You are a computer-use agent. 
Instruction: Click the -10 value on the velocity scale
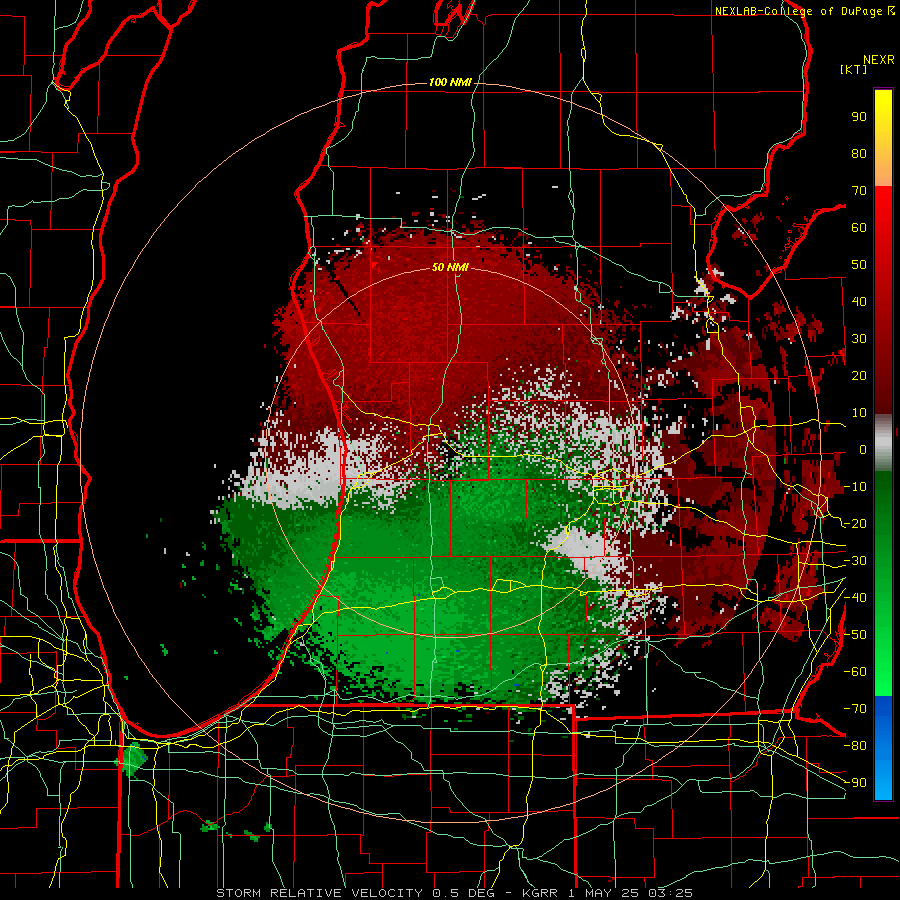(855, 487)
